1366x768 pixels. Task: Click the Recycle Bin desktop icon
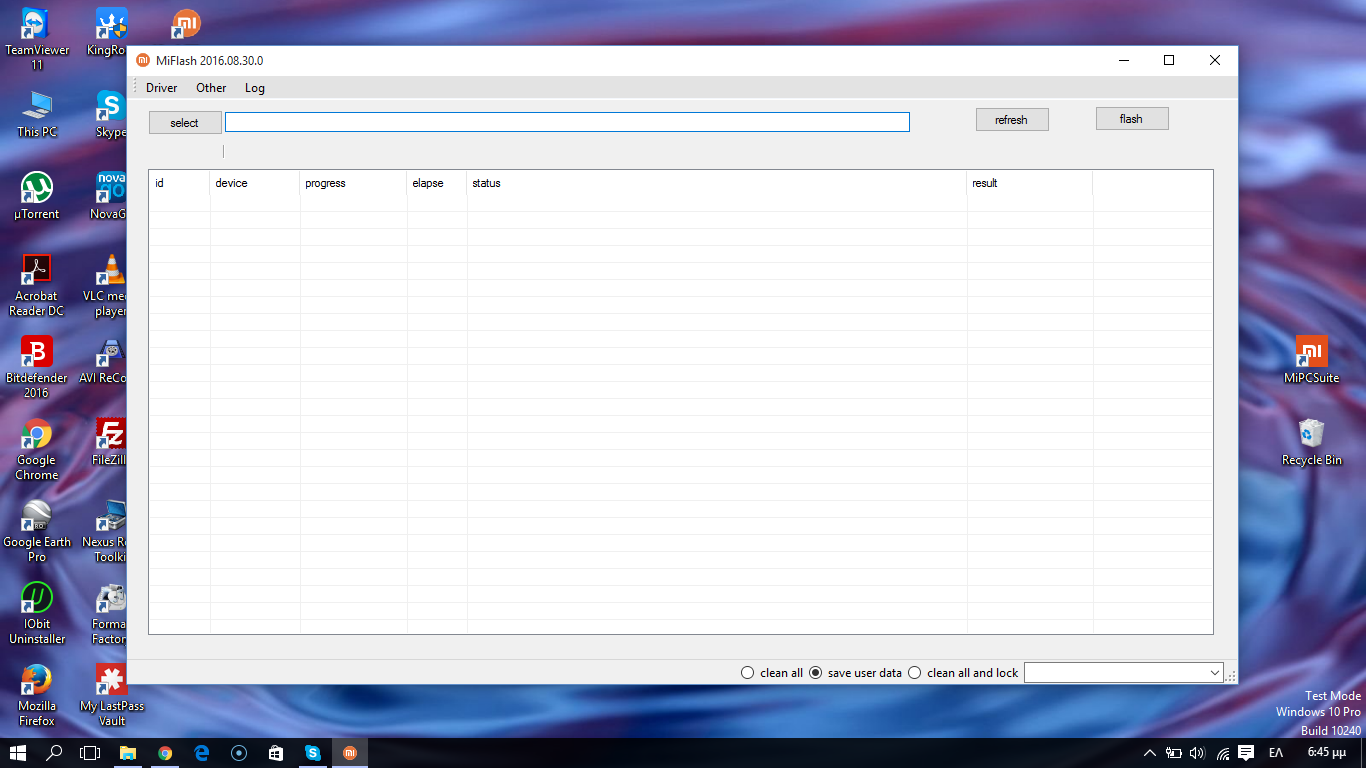1311,435
